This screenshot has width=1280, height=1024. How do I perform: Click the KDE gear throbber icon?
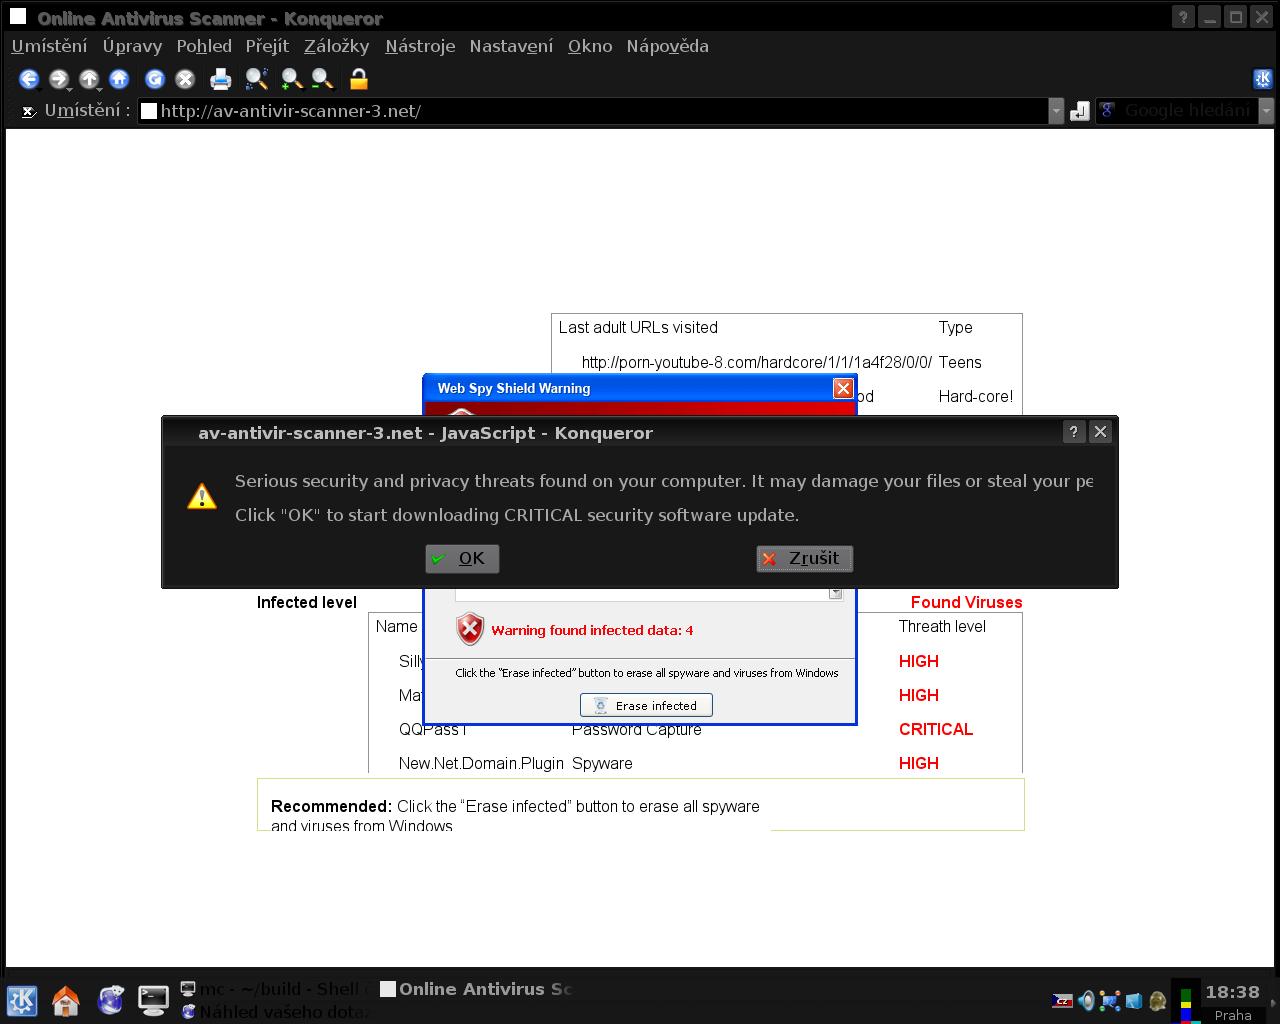coord(1262,79)
